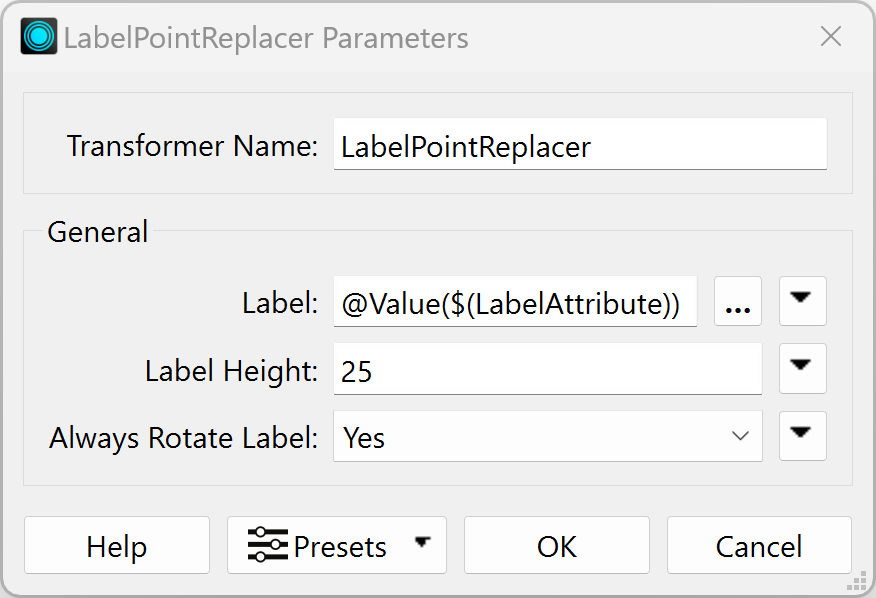This screenshot has height=598, width=876.
Task: Dismiss dialog with Cancel
Action: 759,546
